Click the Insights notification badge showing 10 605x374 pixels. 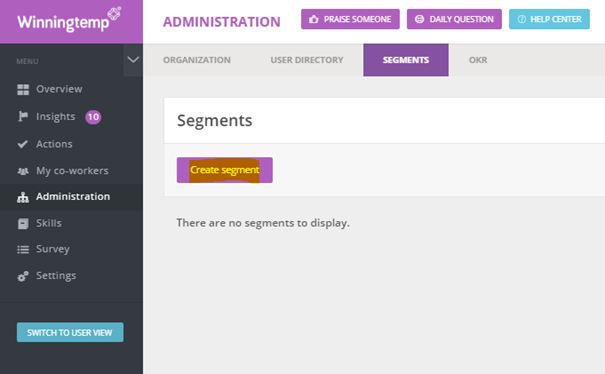93,117
